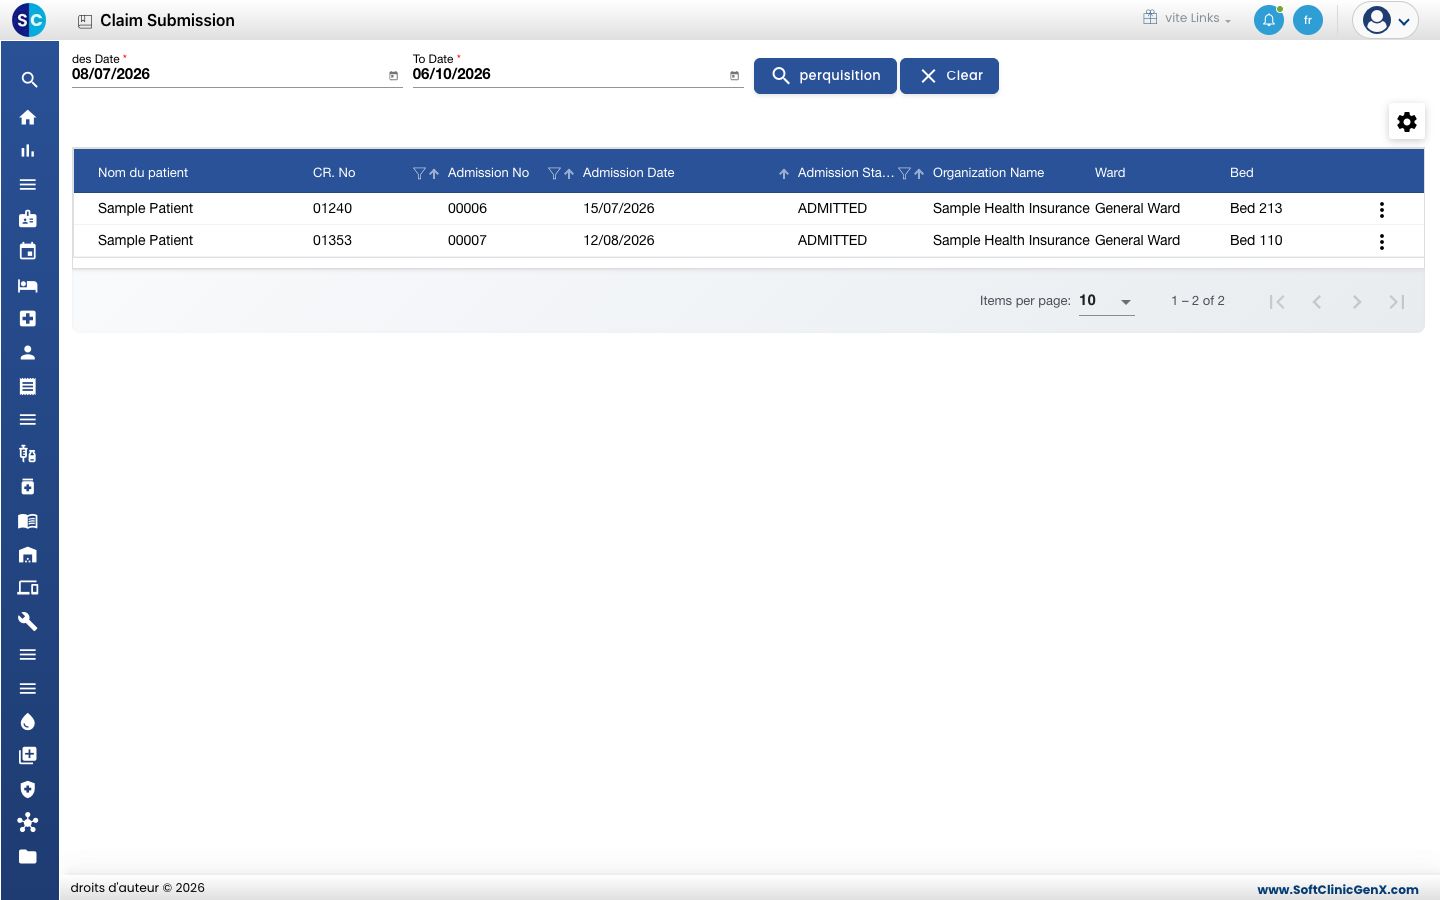The width and height of the screenshot is (1440, 900).
Task: Select admission number 00006 cell
Action: 467,208
